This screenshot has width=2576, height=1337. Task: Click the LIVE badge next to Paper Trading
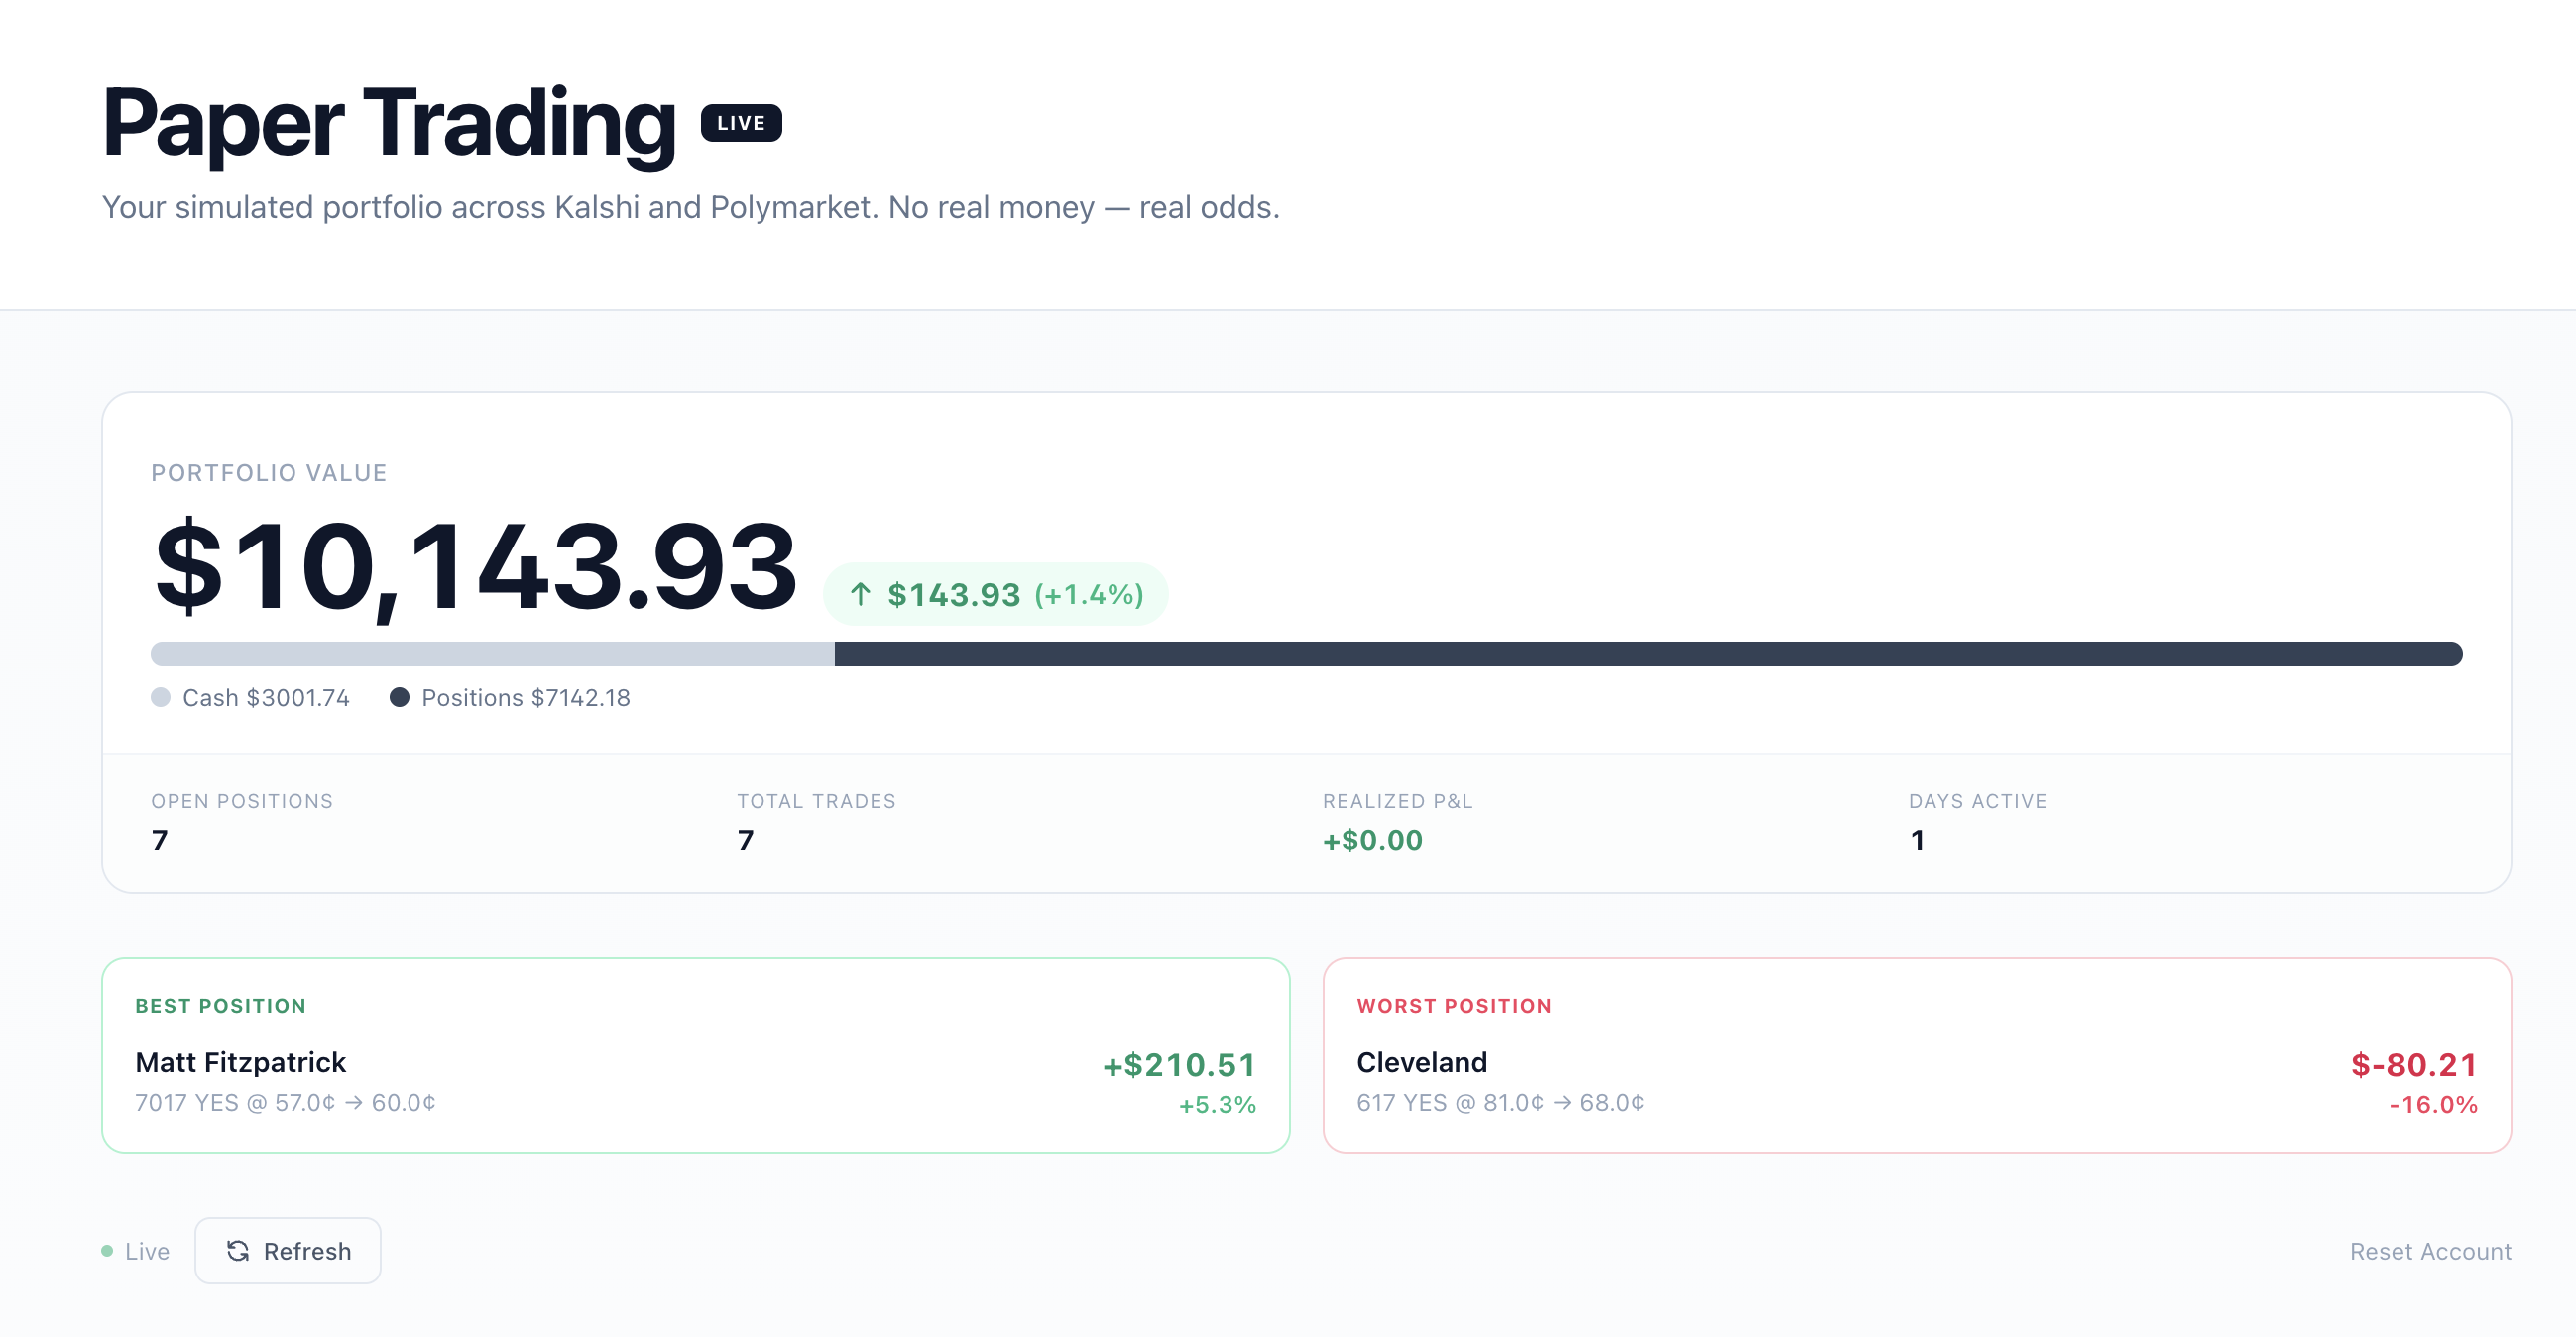point(741,123)
